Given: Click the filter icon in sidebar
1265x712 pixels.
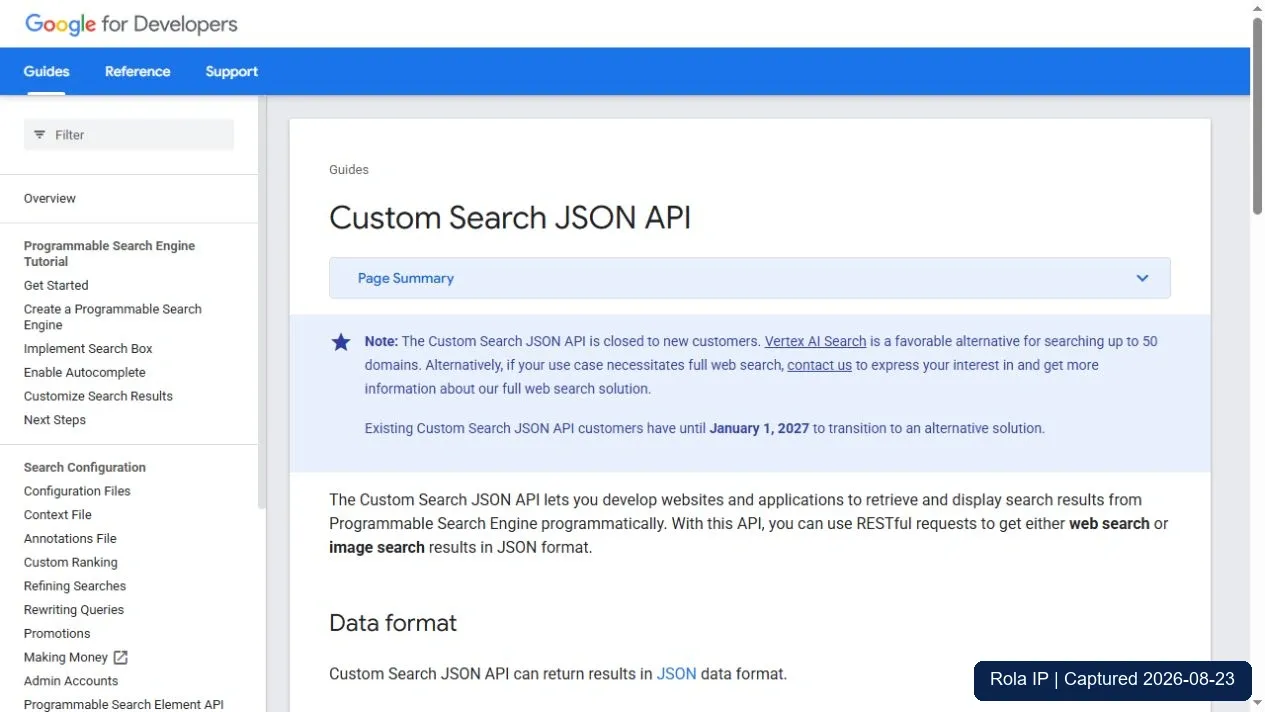Looking at the screenshot, I should click(40, 135).
